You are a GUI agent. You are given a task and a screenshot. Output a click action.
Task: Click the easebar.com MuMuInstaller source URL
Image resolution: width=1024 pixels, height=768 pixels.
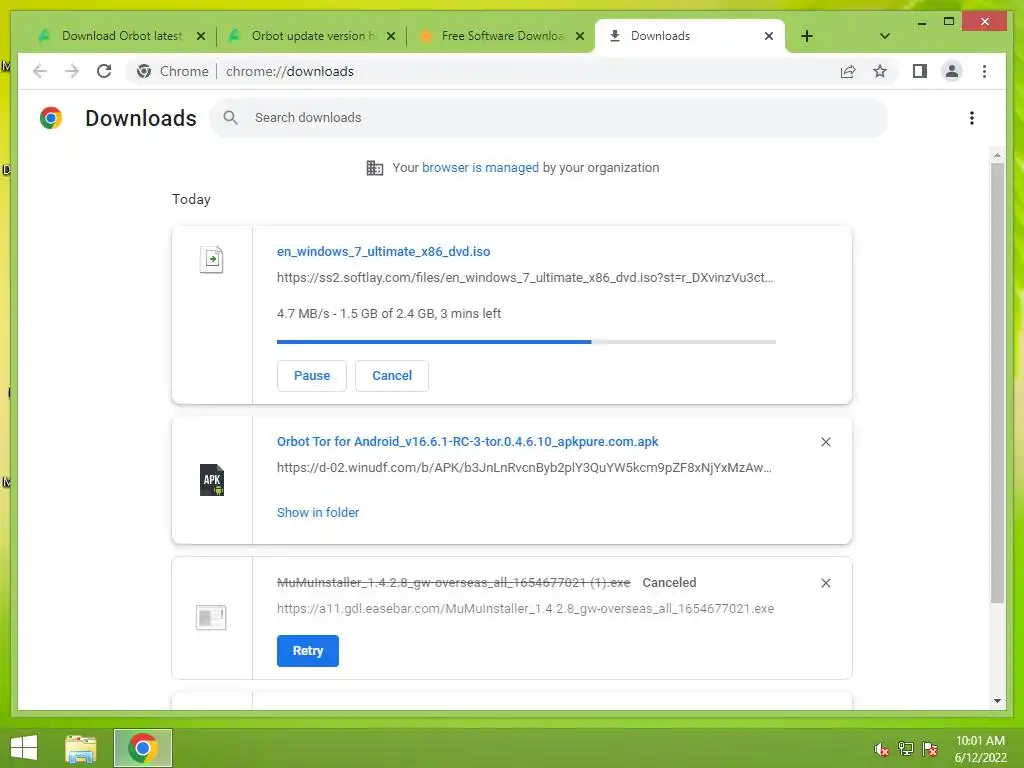[x=526, y=609]
